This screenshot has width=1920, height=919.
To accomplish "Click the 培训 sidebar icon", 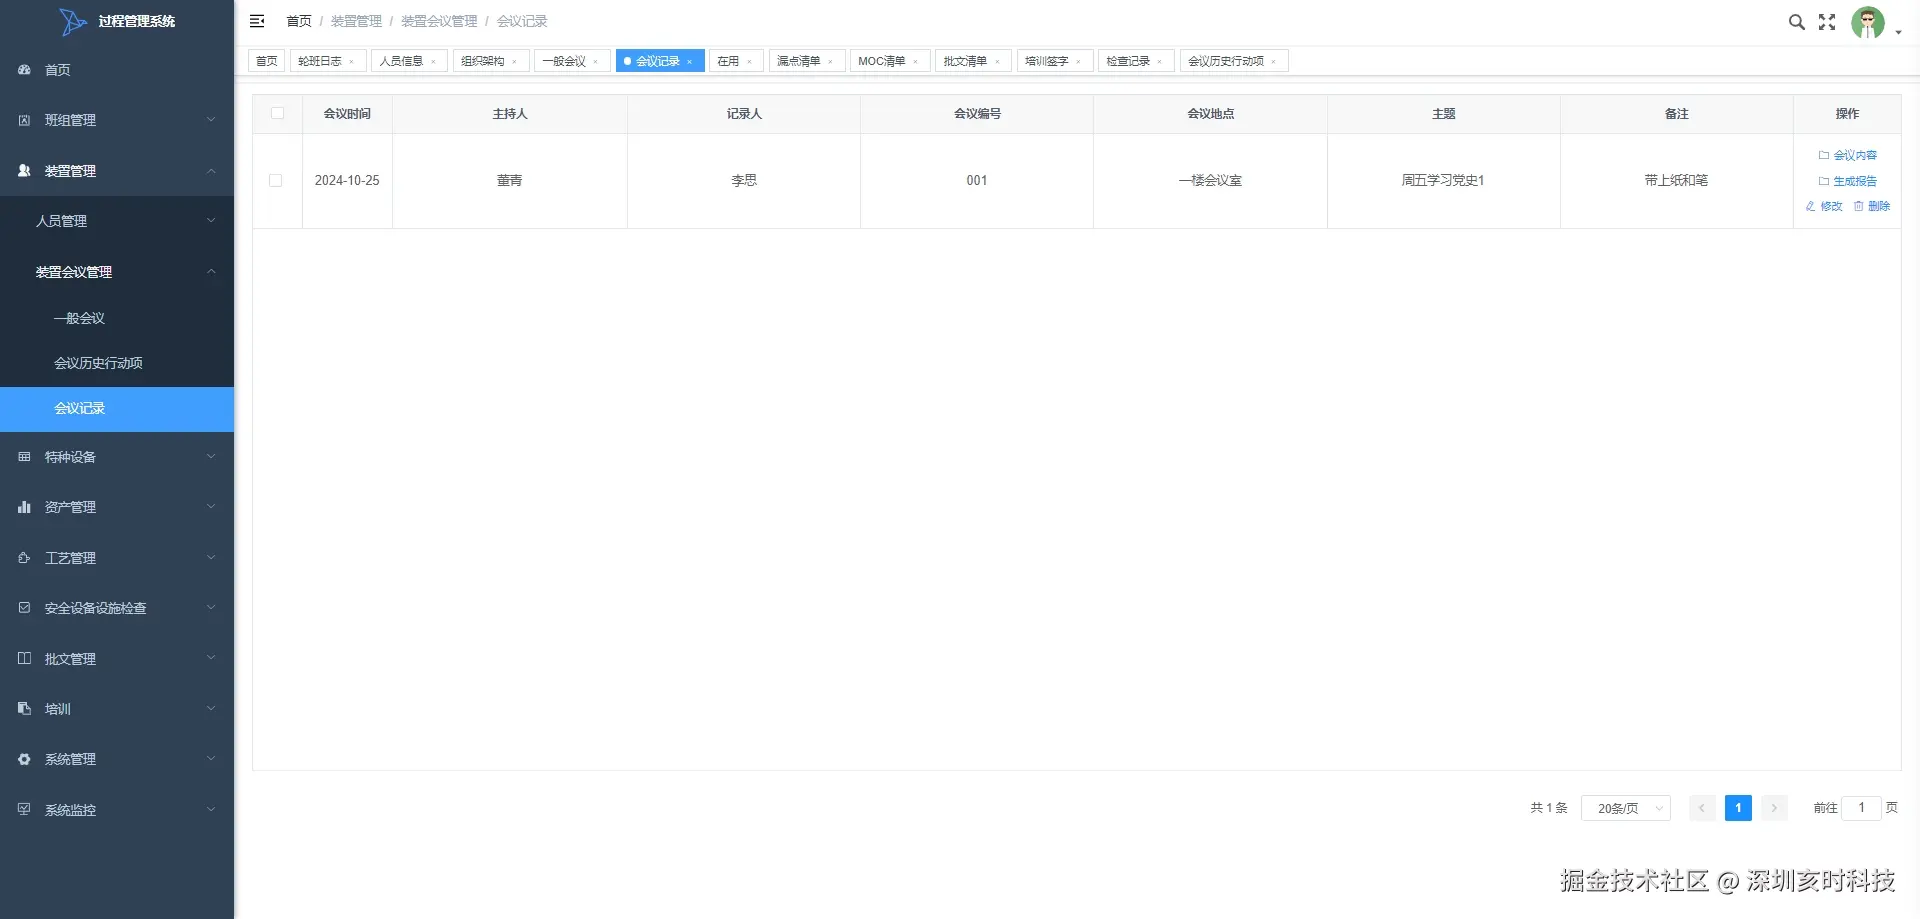I will [24, 709].
